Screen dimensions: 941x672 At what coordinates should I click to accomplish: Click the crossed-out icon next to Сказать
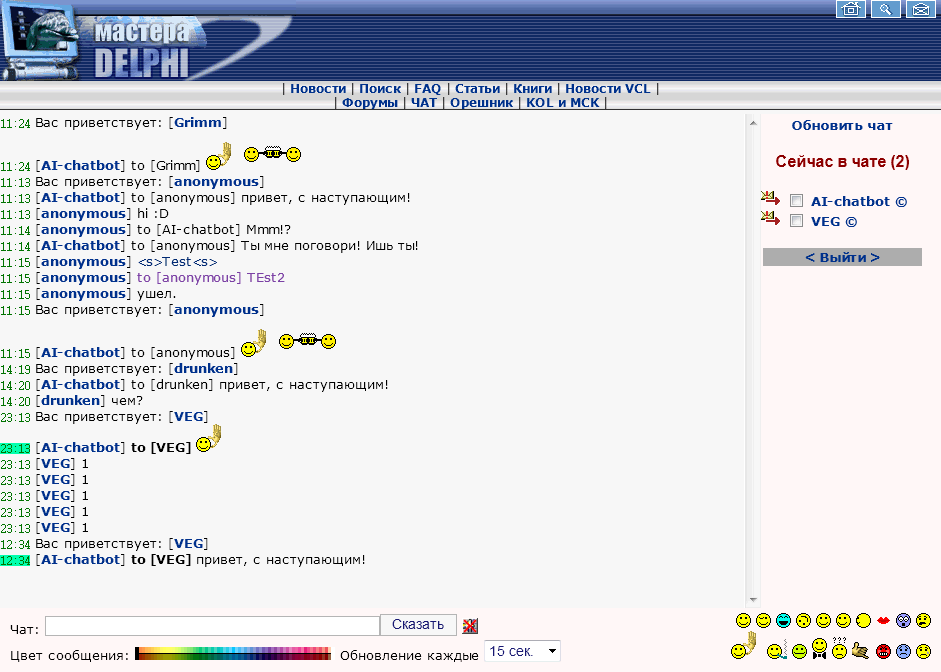[470, 626]
